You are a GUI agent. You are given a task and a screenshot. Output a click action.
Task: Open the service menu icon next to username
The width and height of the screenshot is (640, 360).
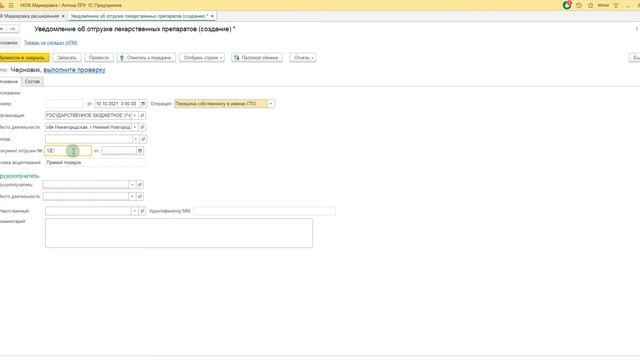pyautogui.click(x=616, y=5)
